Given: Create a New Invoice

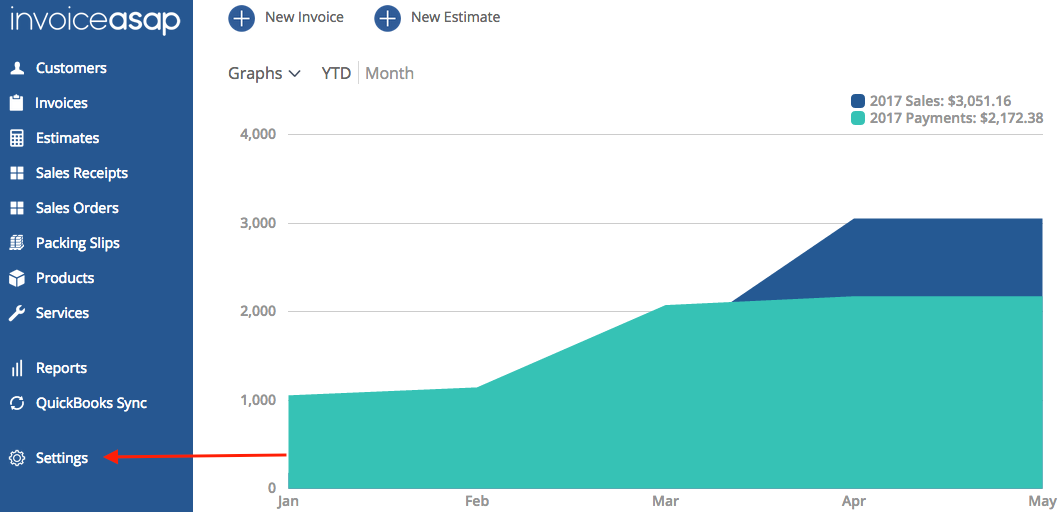Looking at the screenshot, I should pos(287,17).
